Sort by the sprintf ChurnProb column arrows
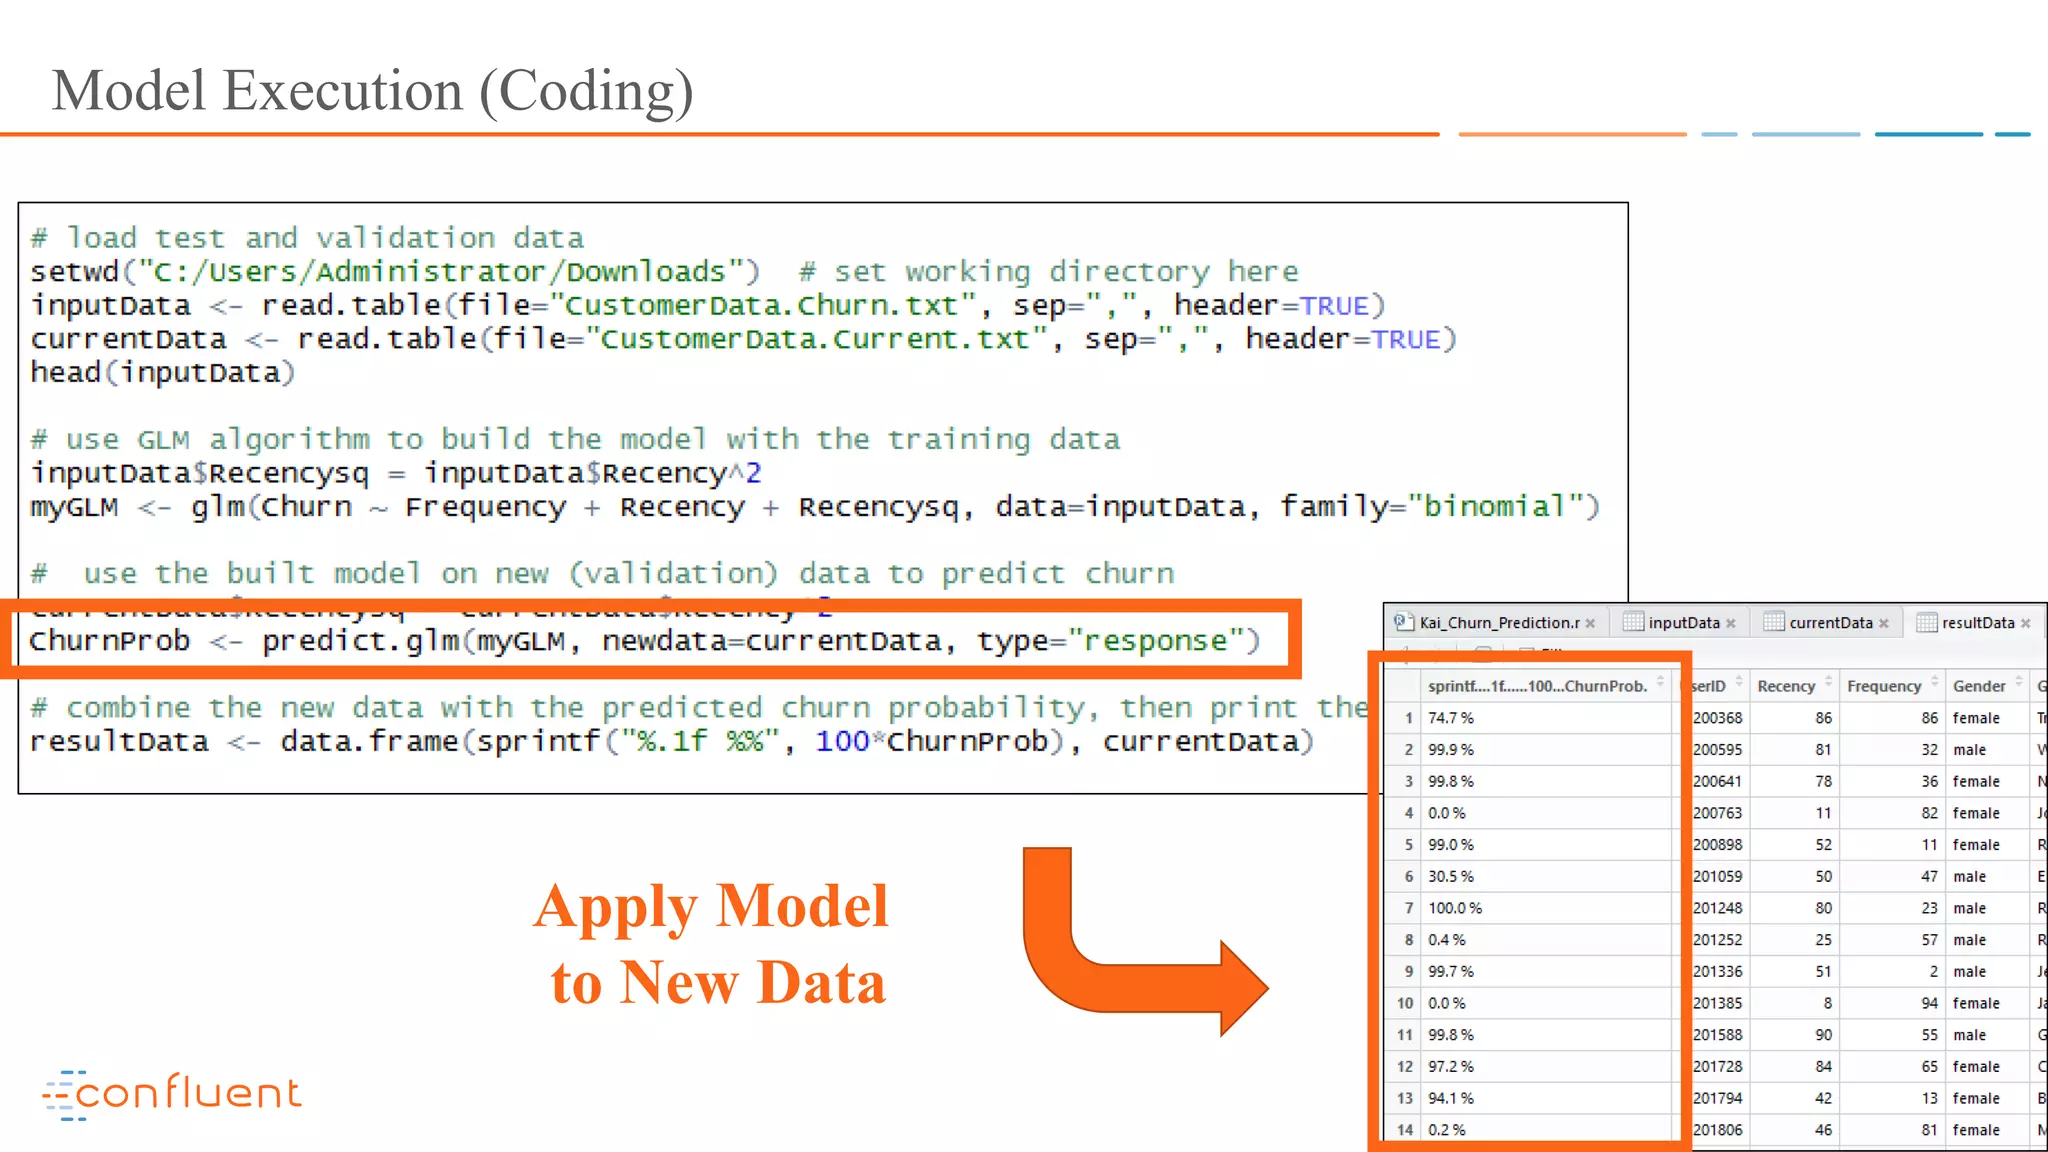This screenshot has height=1152, width=2048. click(1661, 682)
